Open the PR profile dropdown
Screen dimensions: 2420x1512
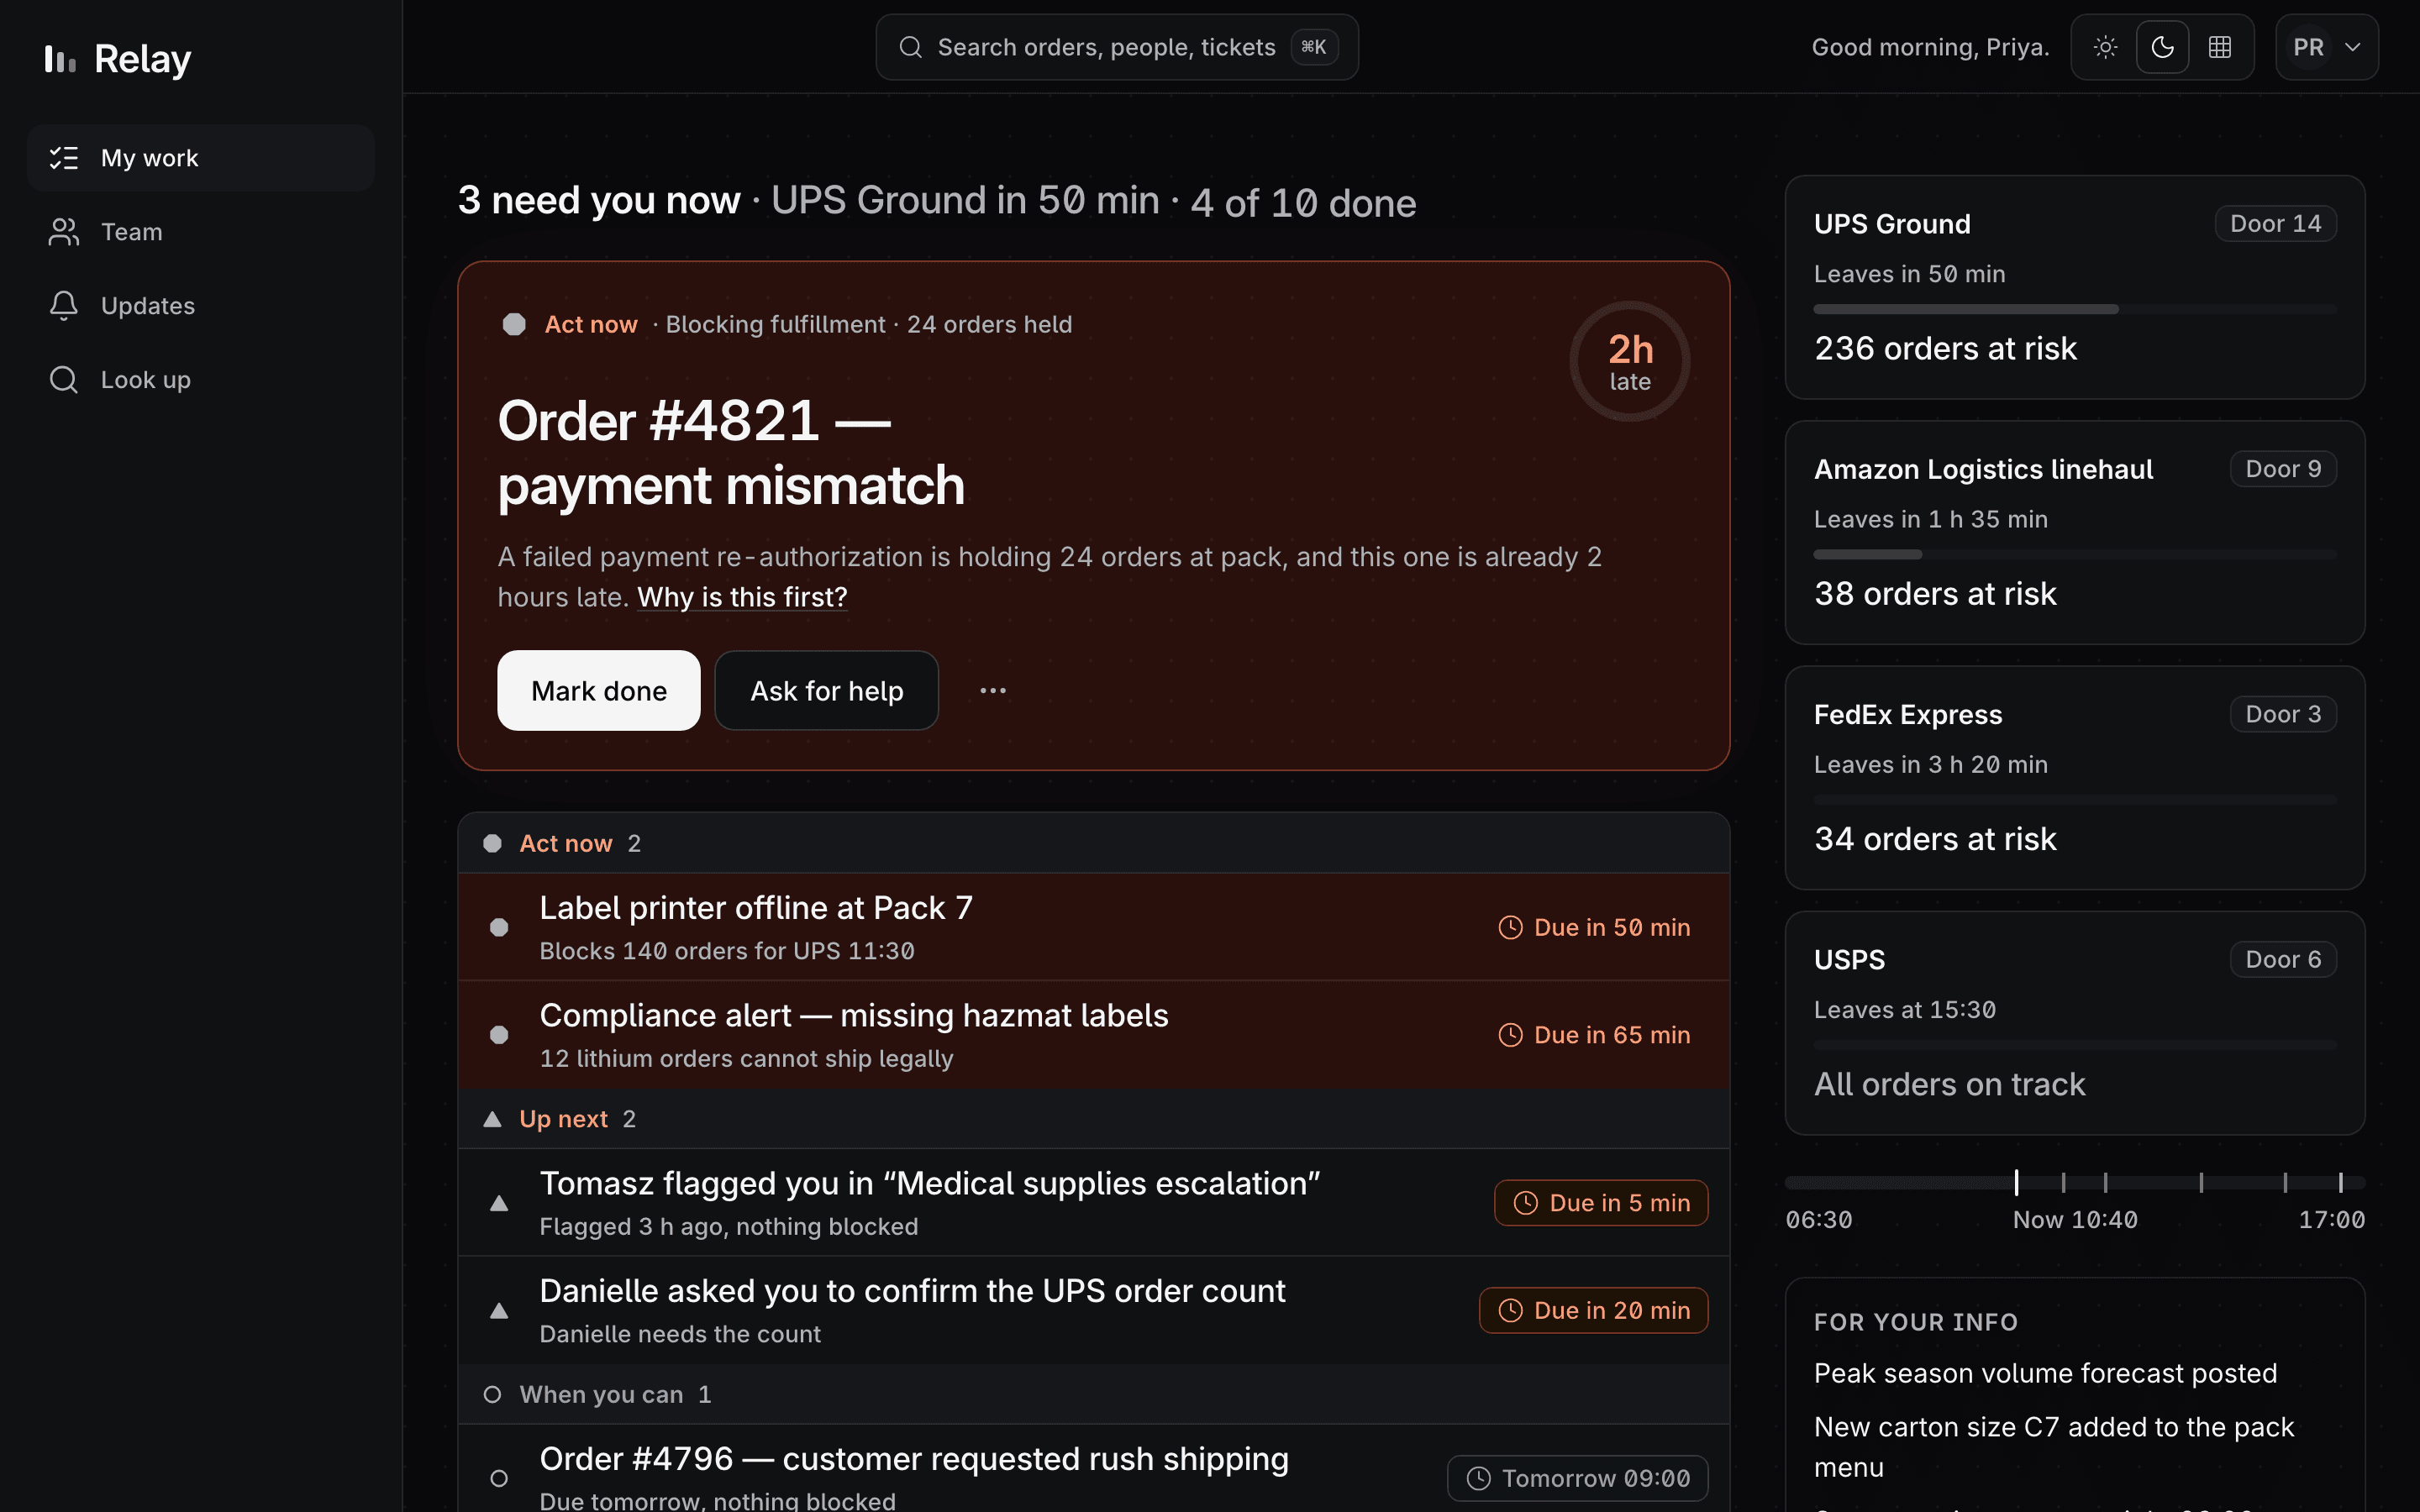coord(2327,47)
